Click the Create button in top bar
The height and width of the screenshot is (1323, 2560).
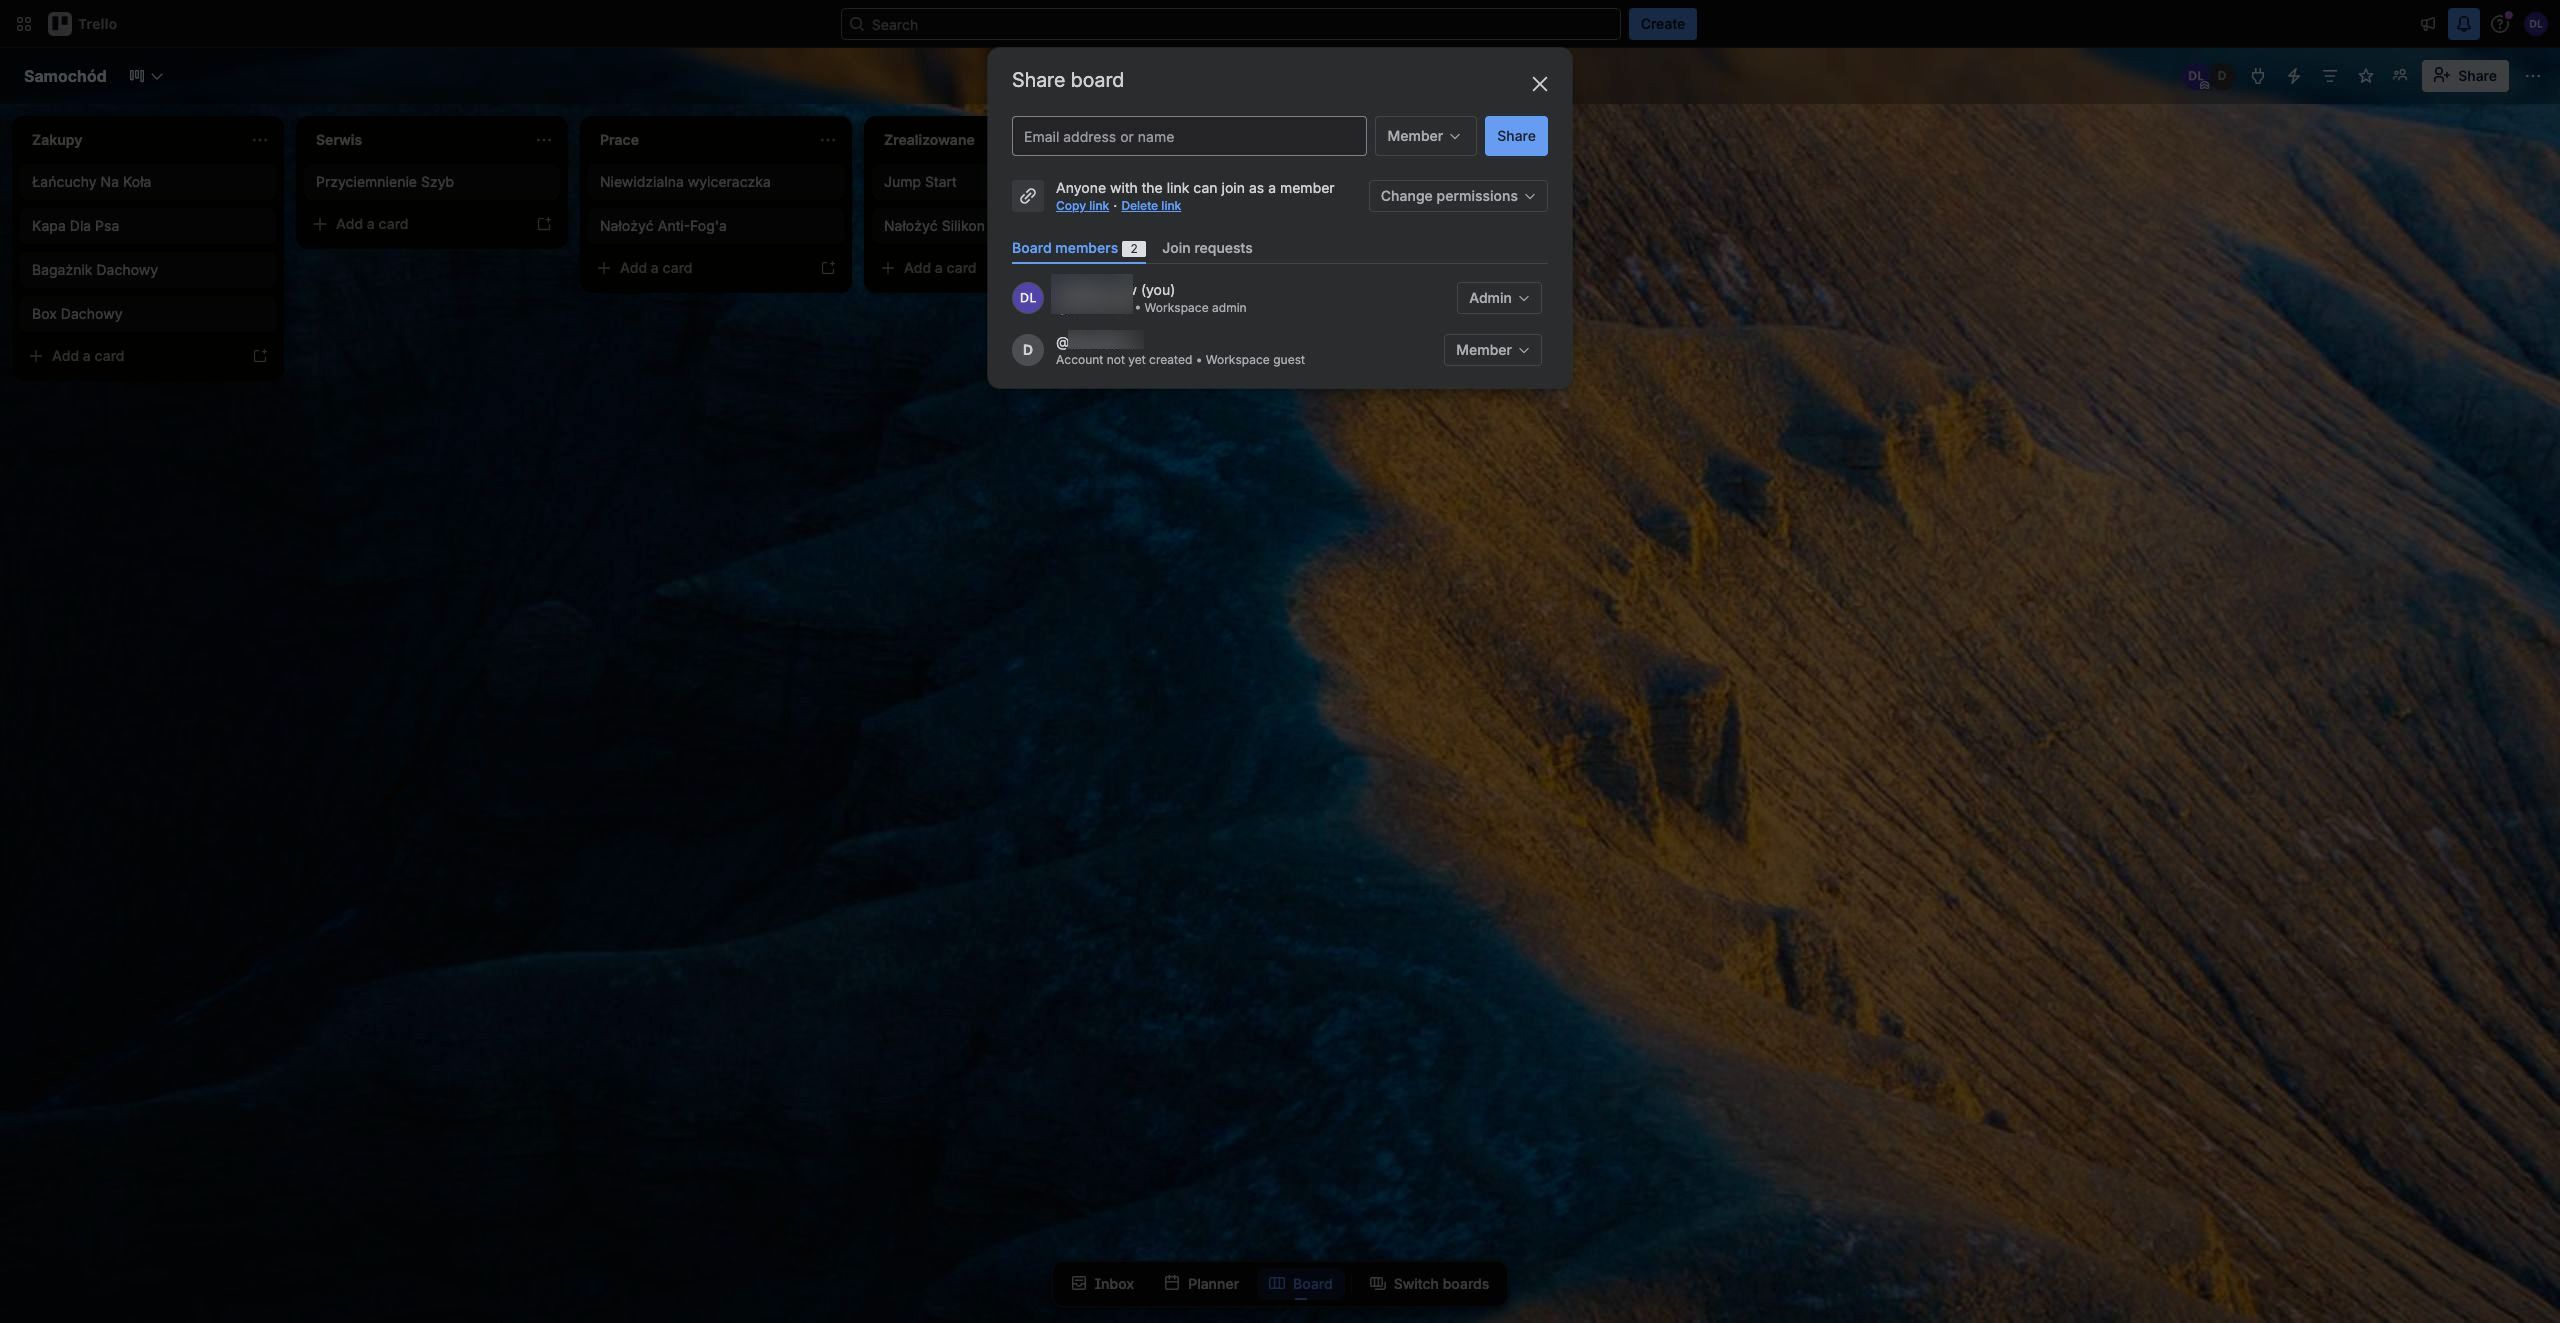pos(1662,24)
